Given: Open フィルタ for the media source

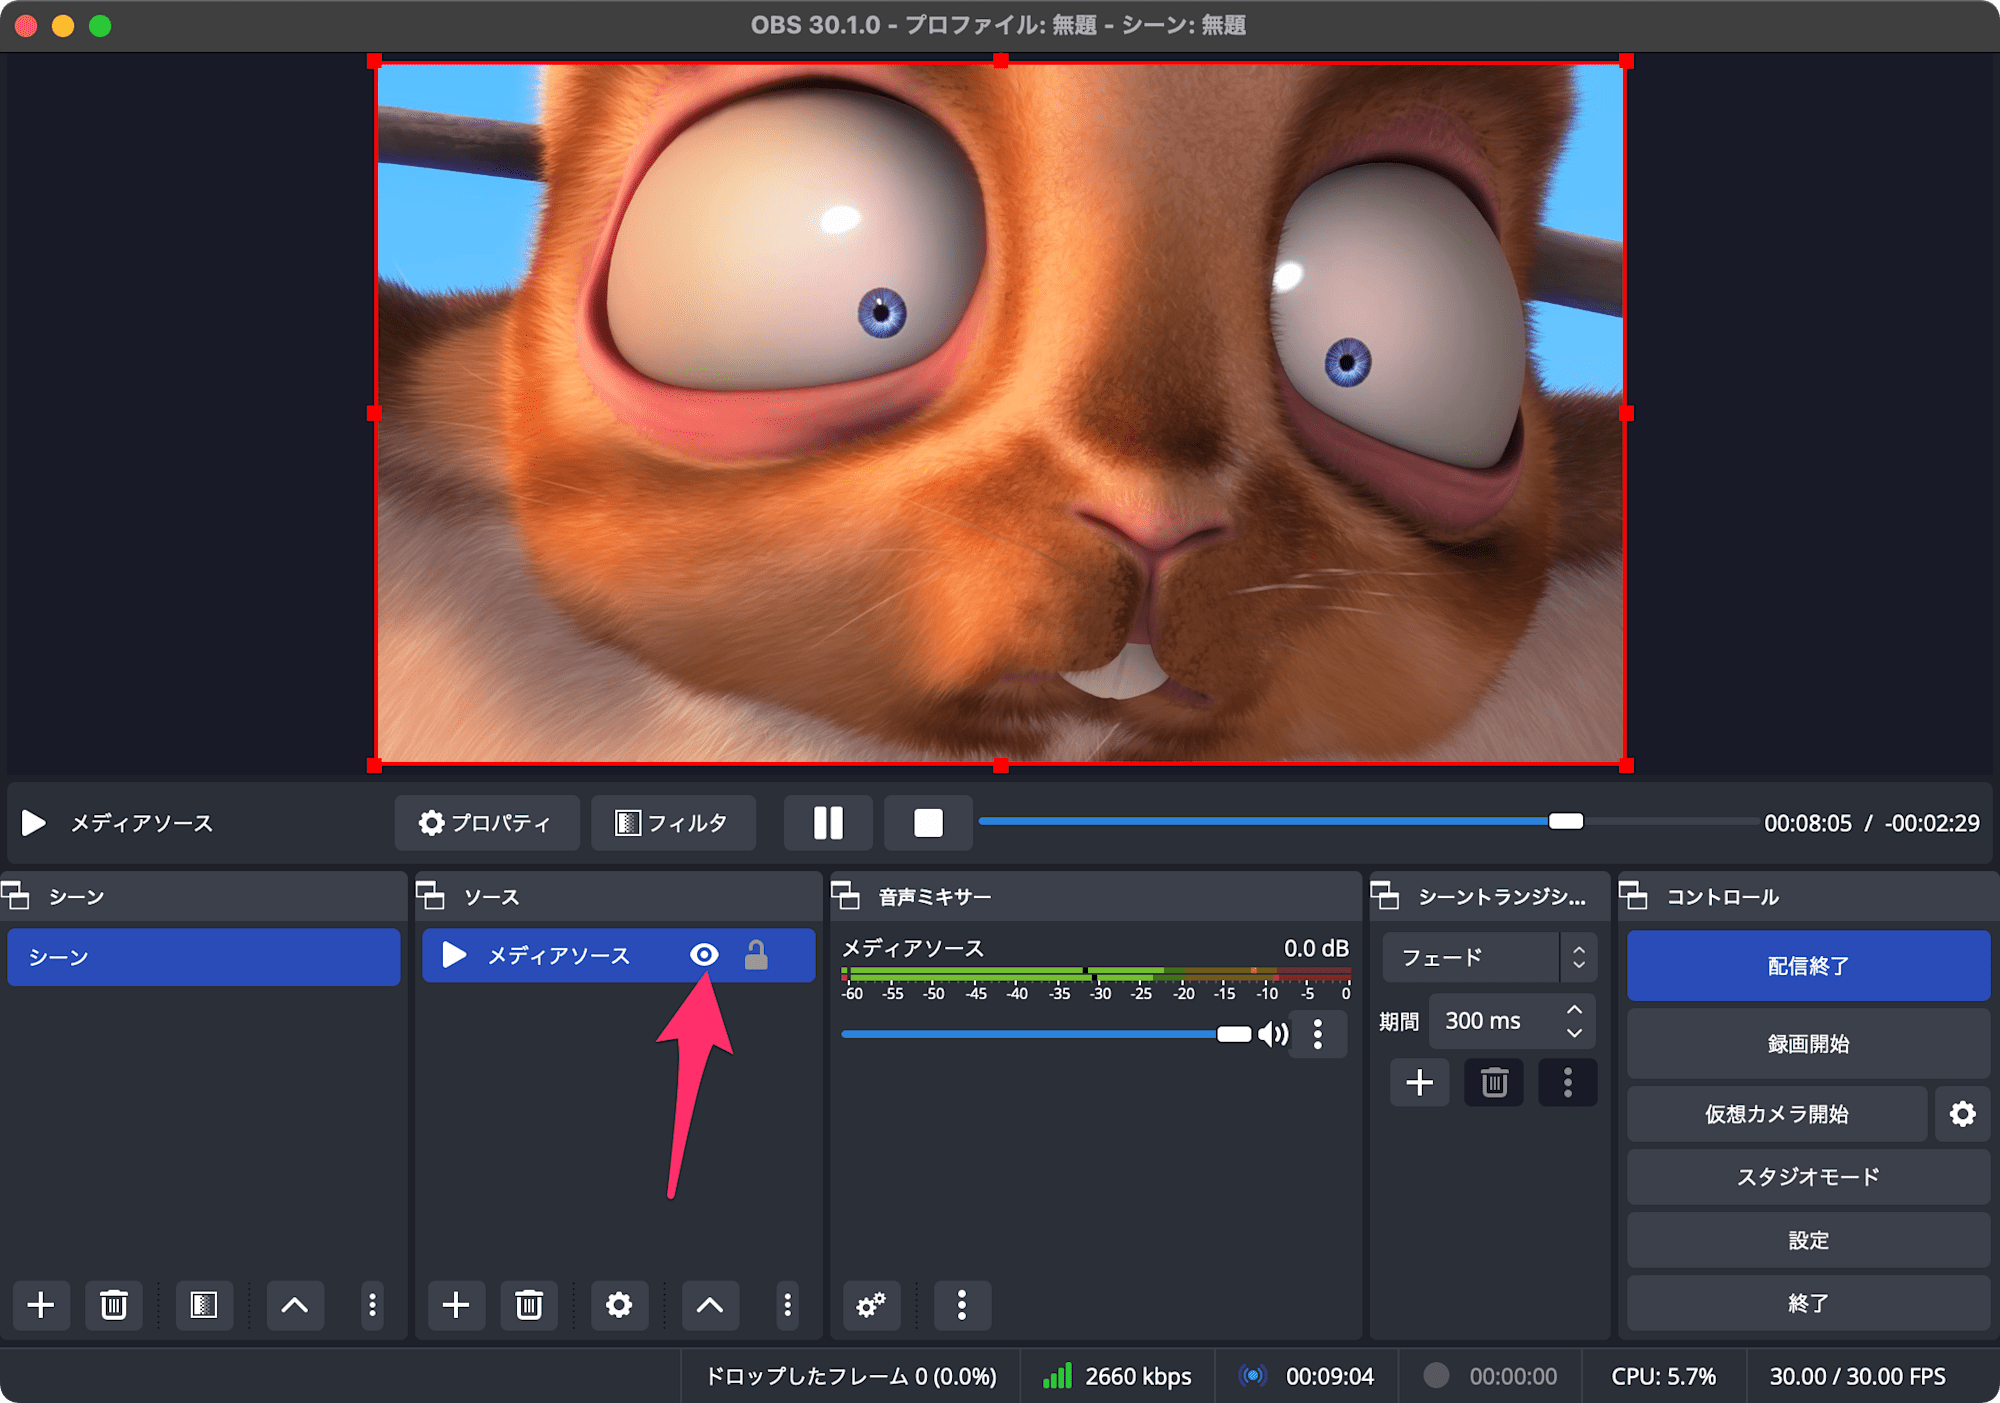Looking at the screenshot, I should (x=673, y=823).
